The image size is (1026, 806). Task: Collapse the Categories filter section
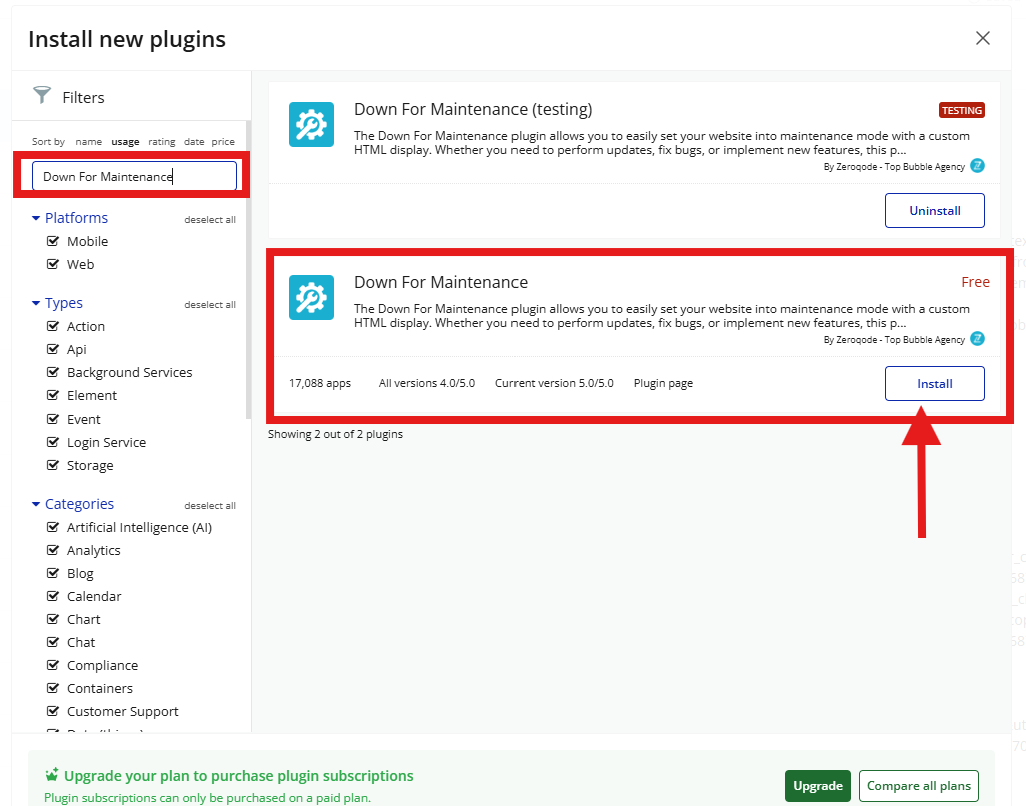(36, 504)
